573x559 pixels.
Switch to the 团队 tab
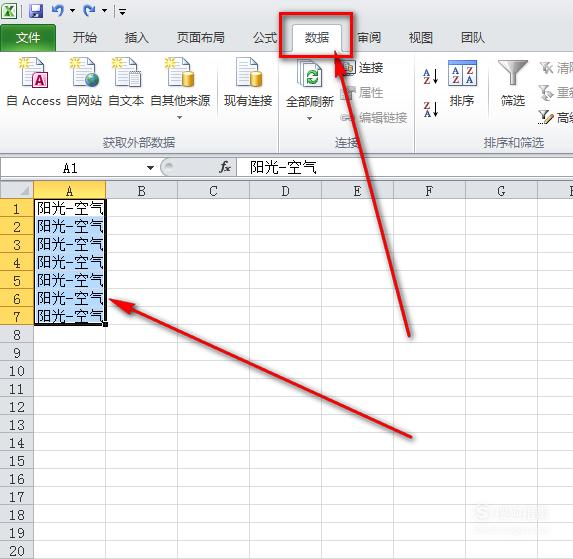tap(473, 38)
